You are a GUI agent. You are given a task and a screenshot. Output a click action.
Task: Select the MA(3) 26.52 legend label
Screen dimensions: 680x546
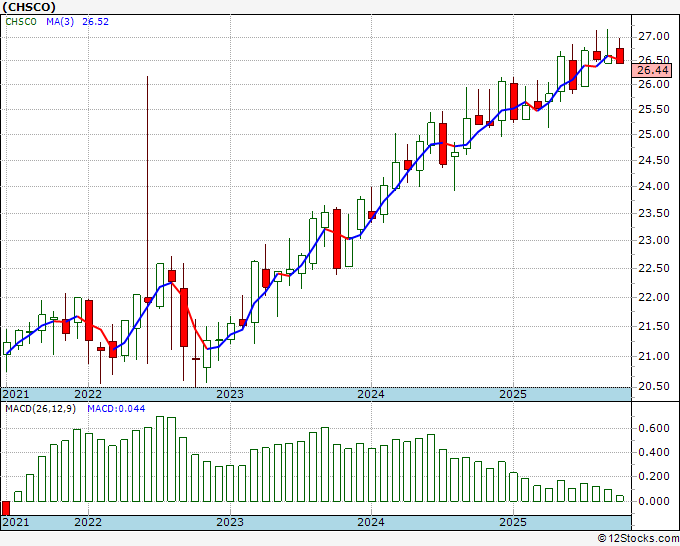pos(78,22)
